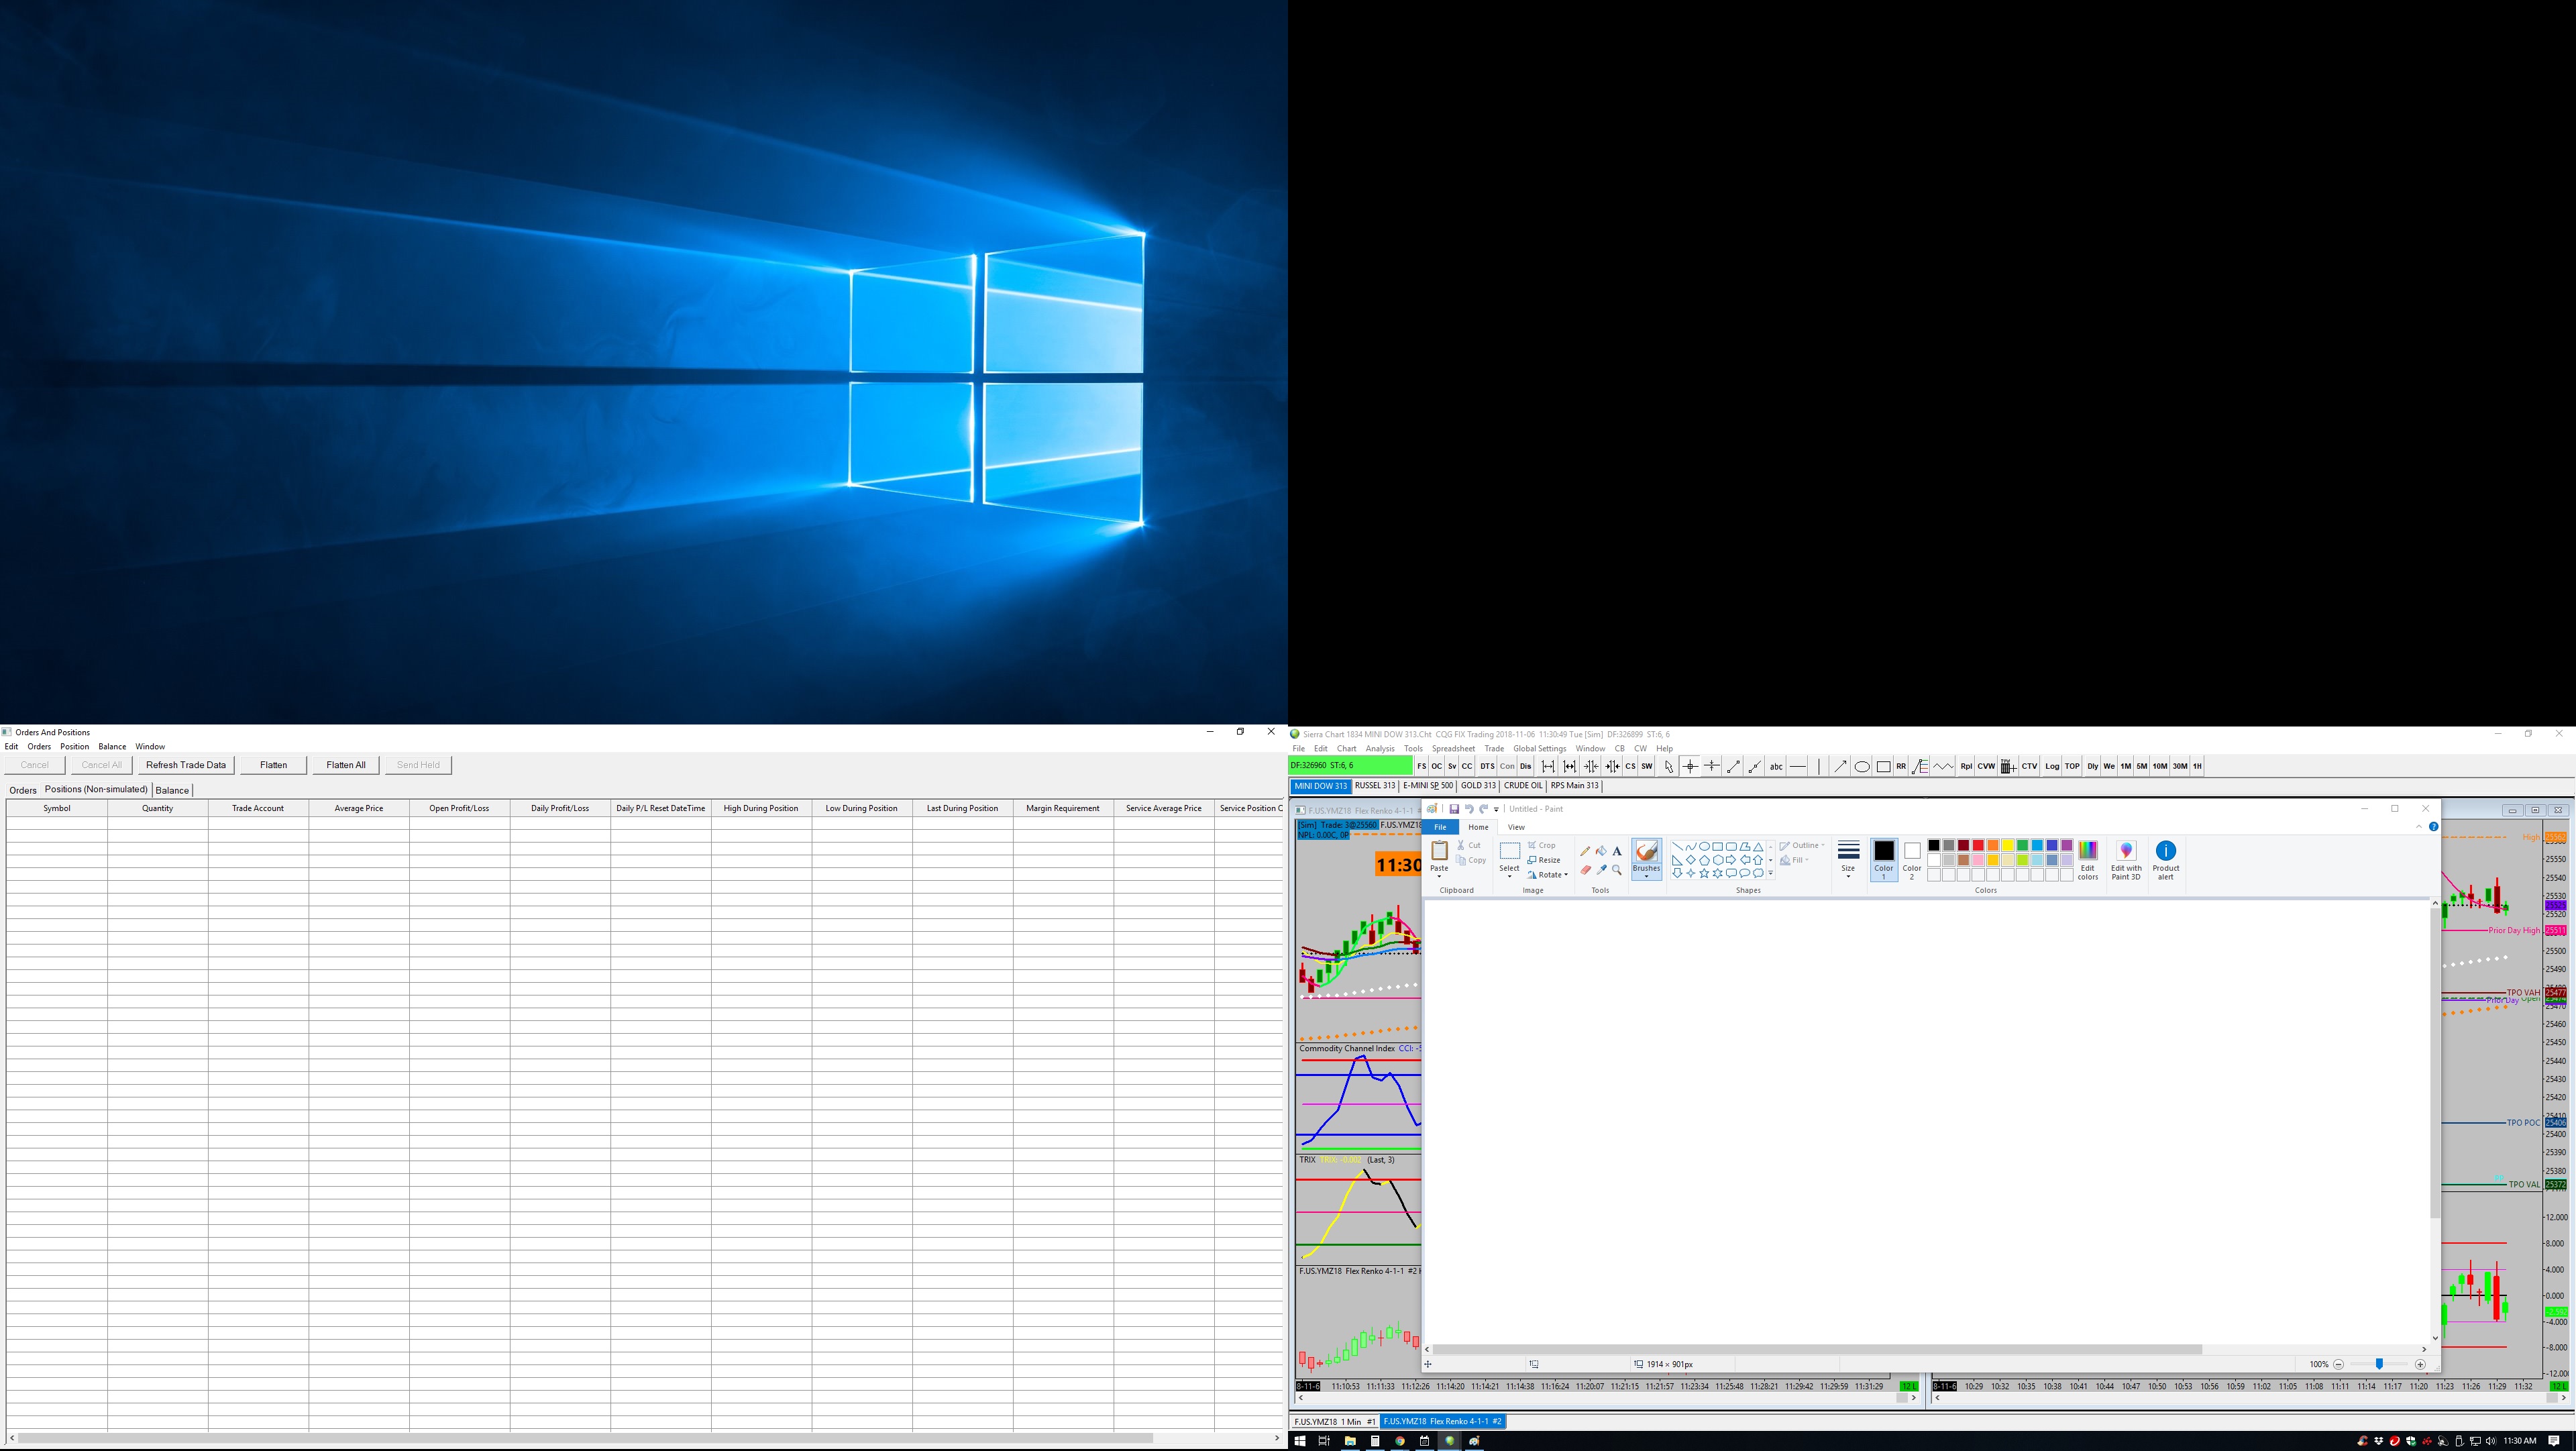Toggle the TOP toolbar button
The image size is (2576, 1451).
click(2072, 767)
